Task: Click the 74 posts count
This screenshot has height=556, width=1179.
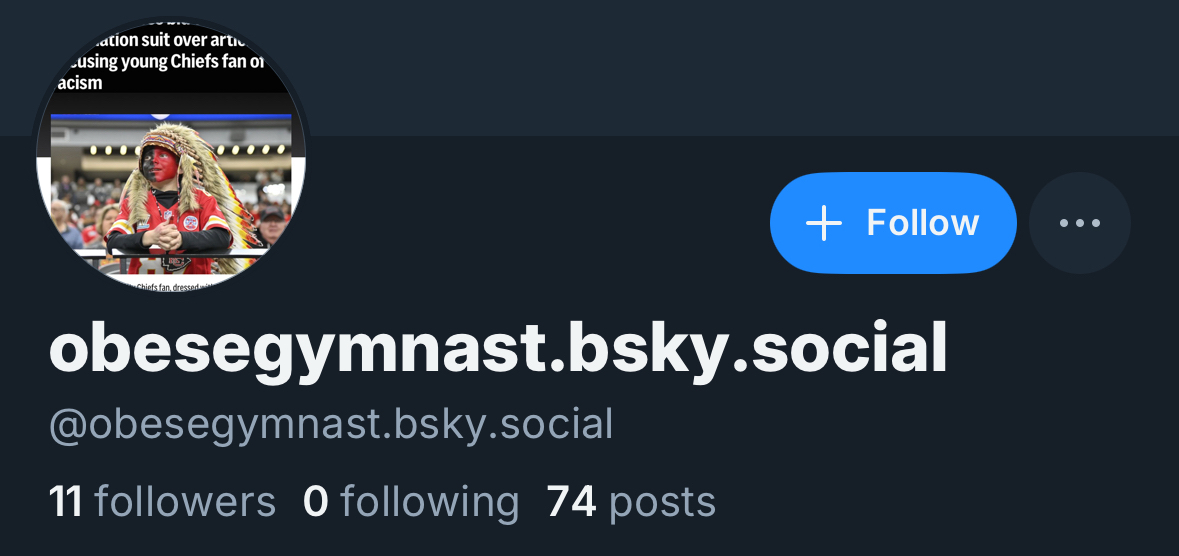Action: (631, 502)
